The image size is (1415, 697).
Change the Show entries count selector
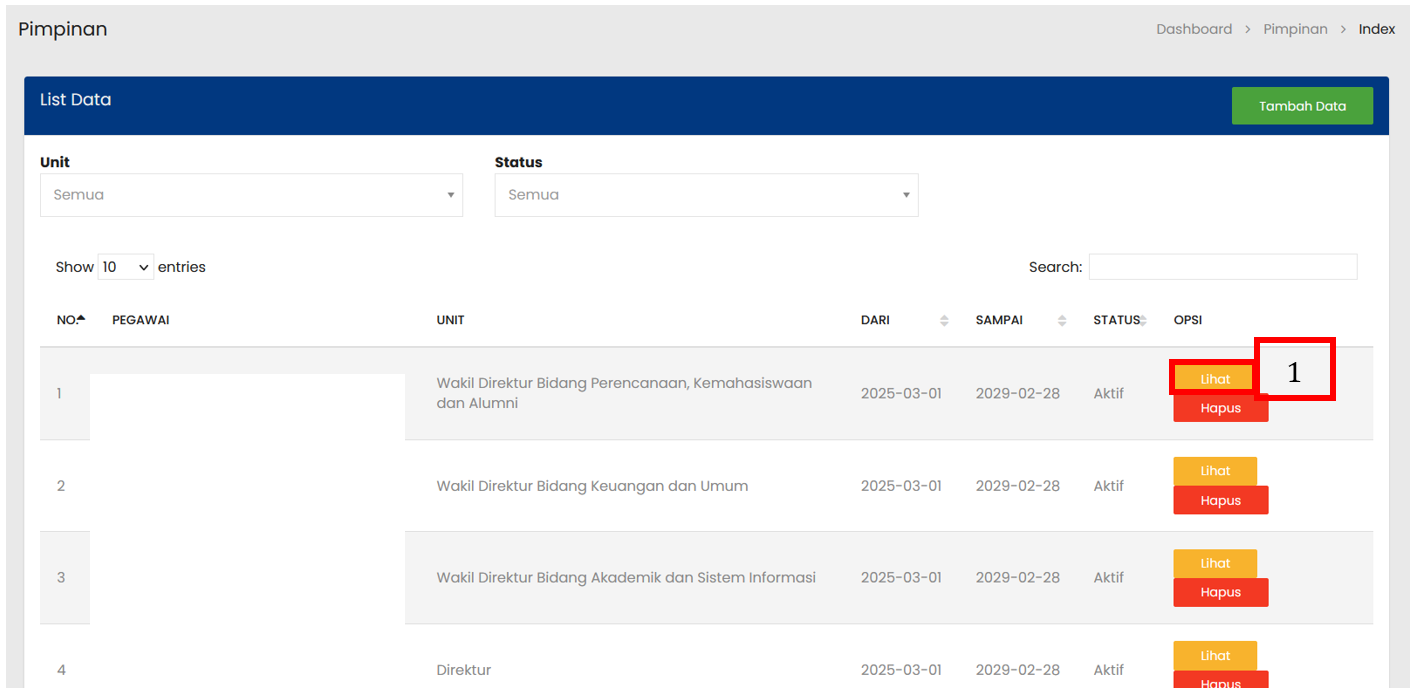pyautogui.click(x=126, y=267)
